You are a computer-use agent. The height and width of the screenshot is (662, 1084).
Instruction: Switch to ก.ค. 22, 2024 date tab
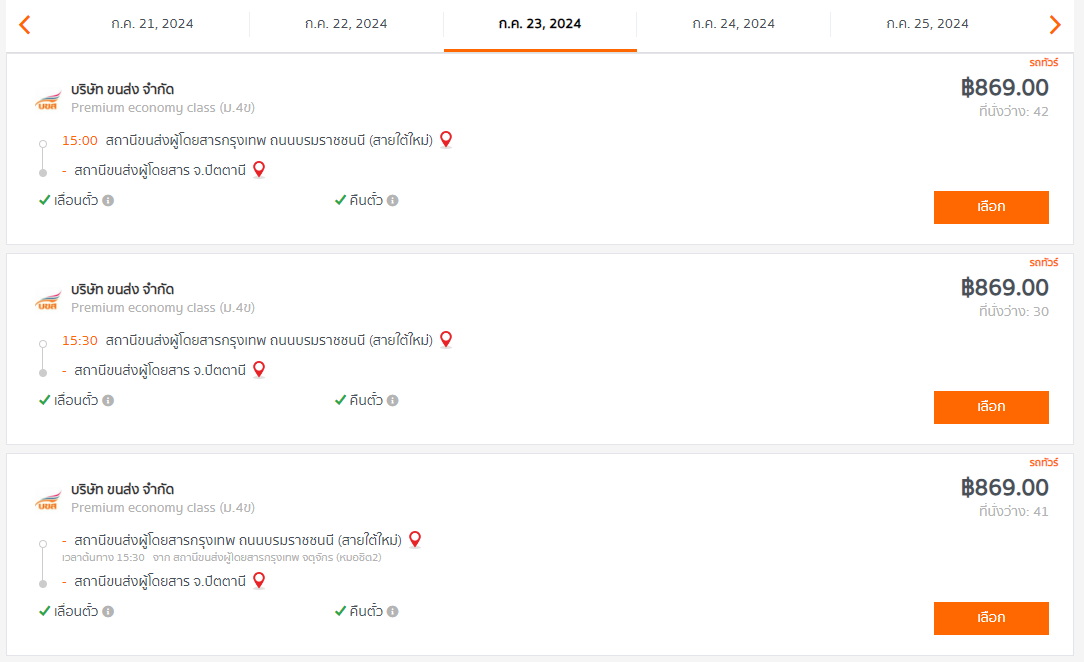(x=346, y=24)
